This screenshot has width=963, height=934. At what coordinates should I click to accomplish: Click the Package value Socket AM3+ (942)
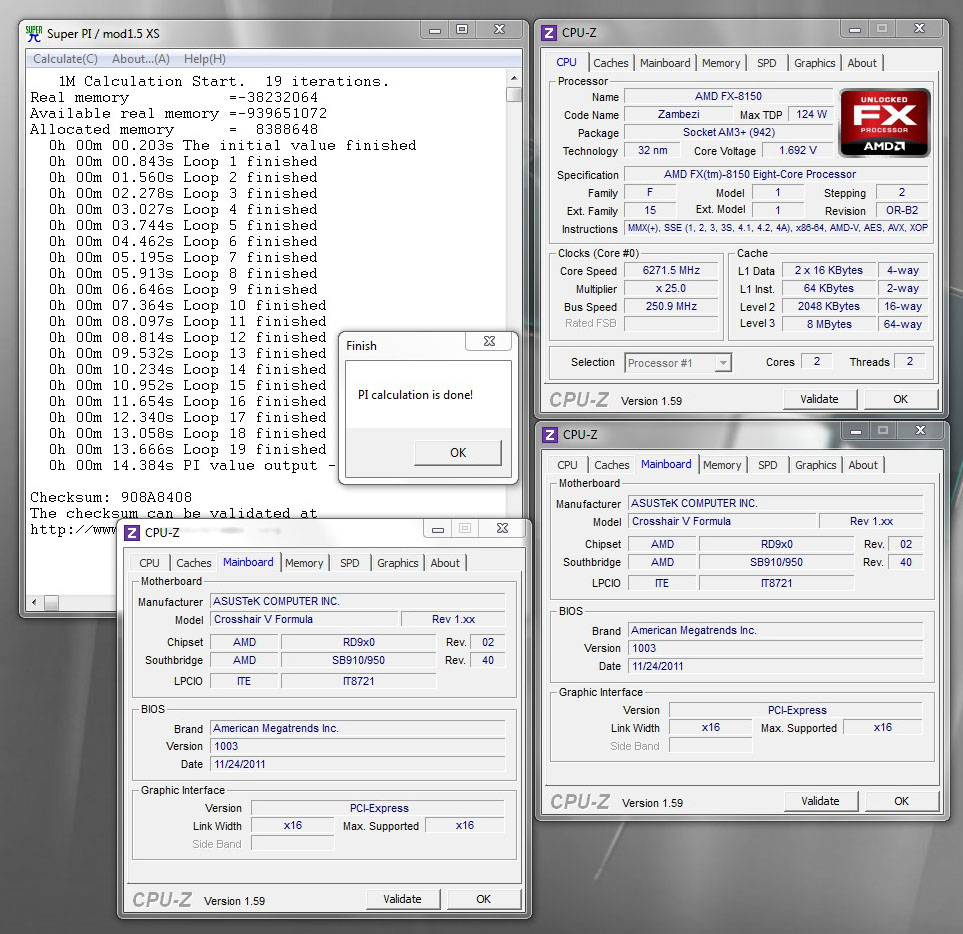click(728, 132)
